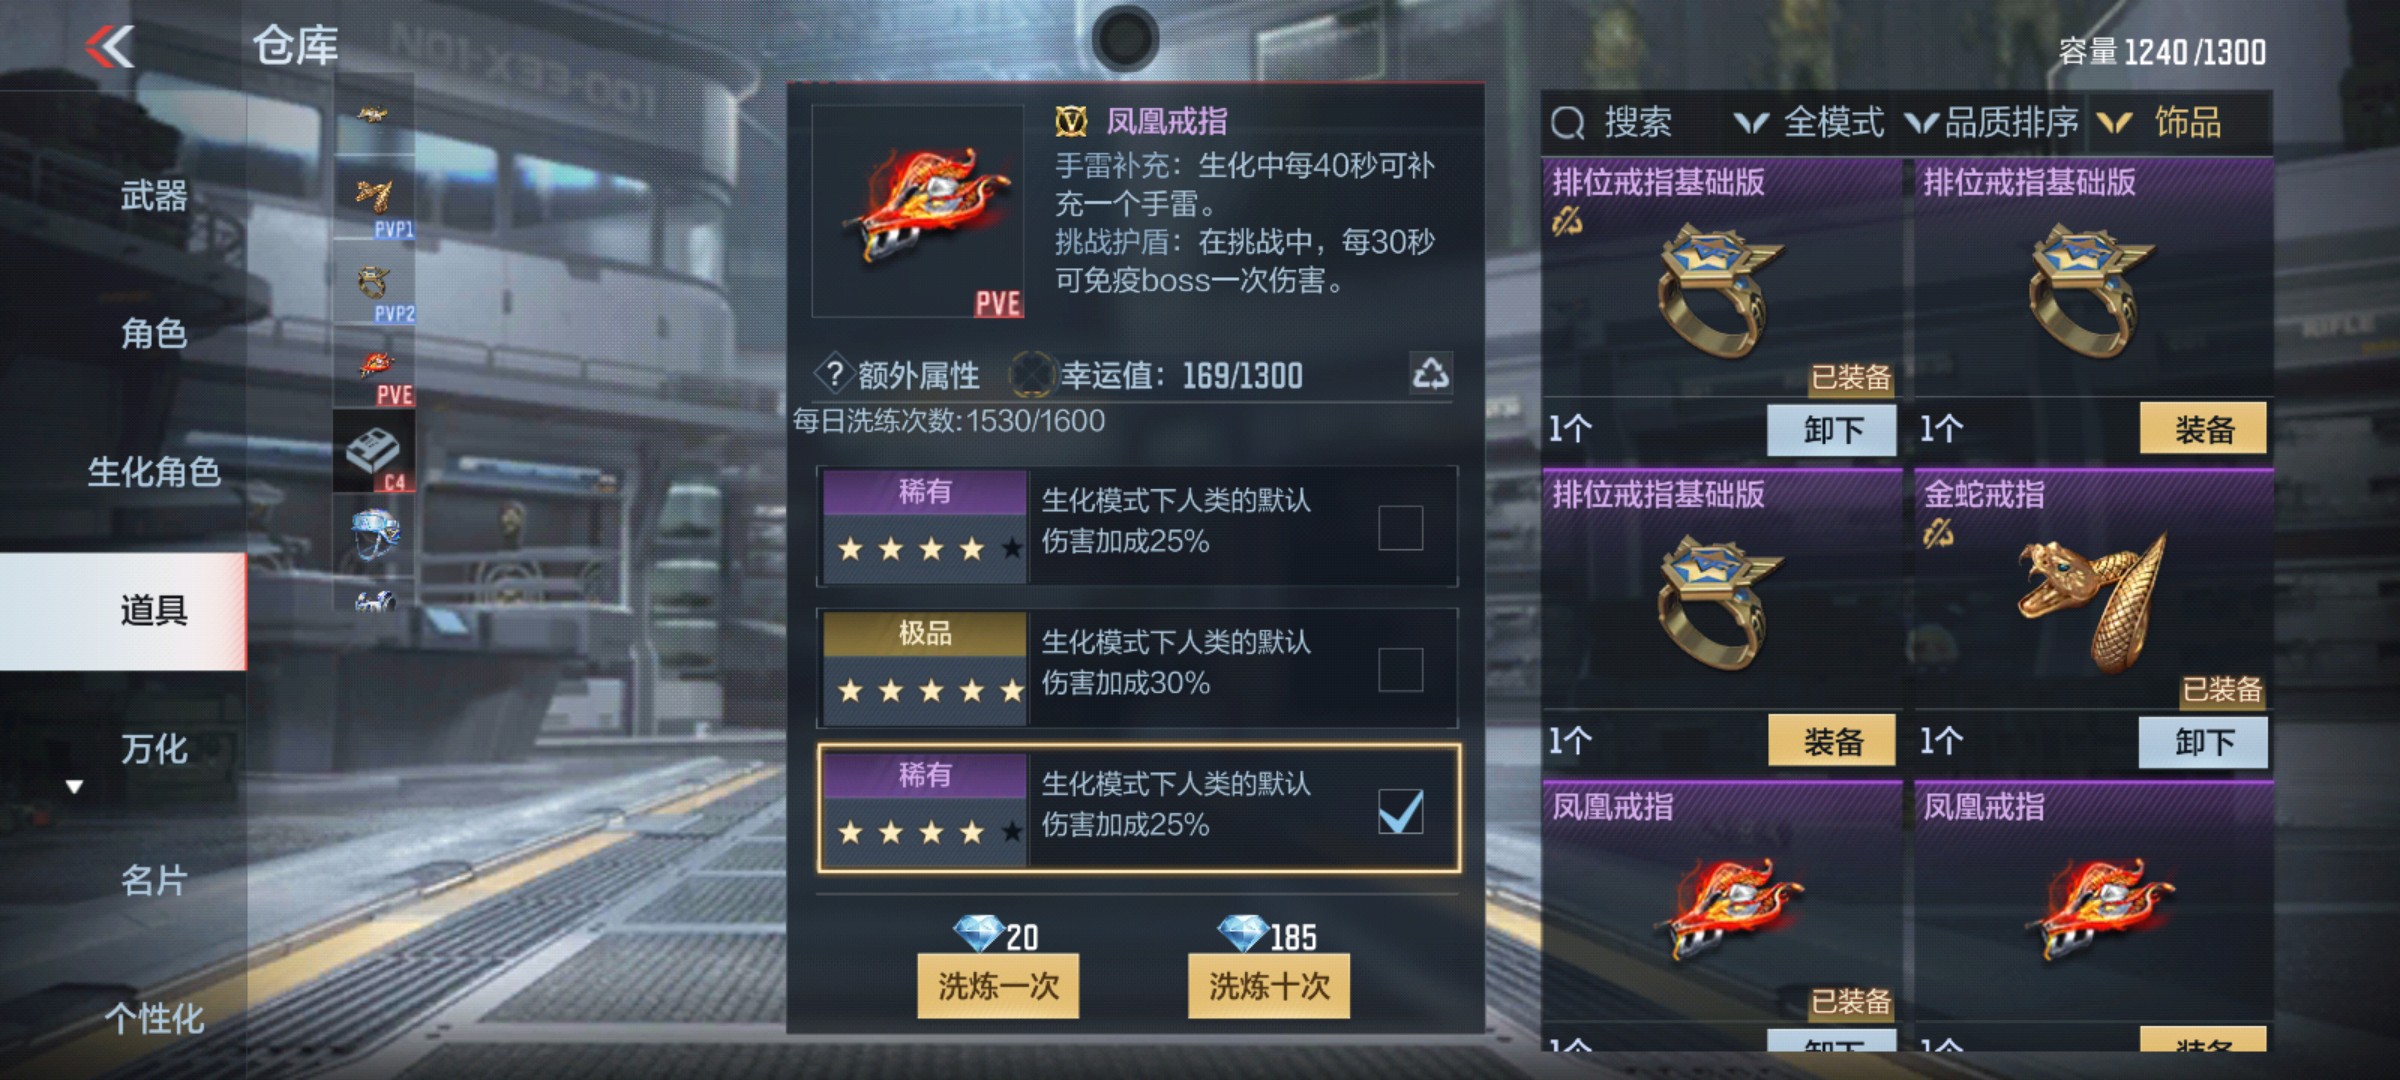
Task: Switch to the 武器 tab
Action: click(154, 196)
